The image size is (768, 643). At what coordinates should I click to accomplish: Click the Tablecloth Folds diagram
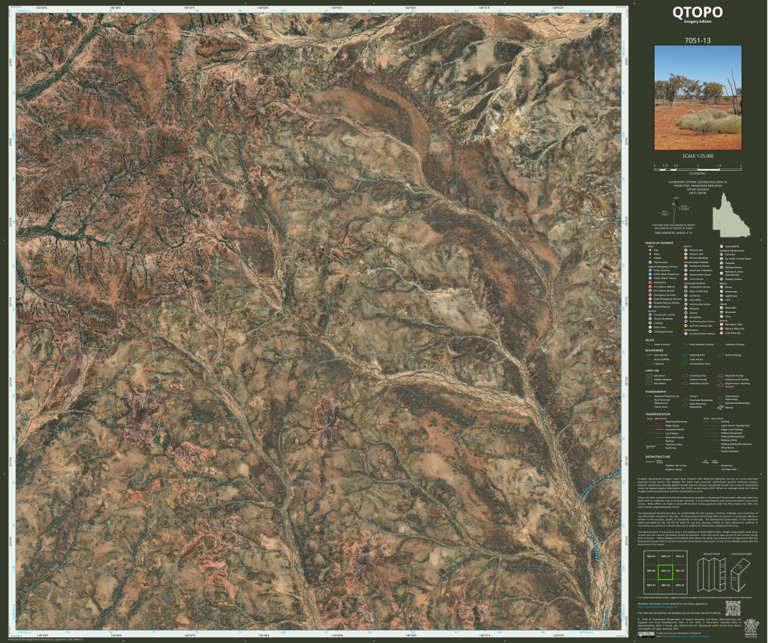(741, 575)
